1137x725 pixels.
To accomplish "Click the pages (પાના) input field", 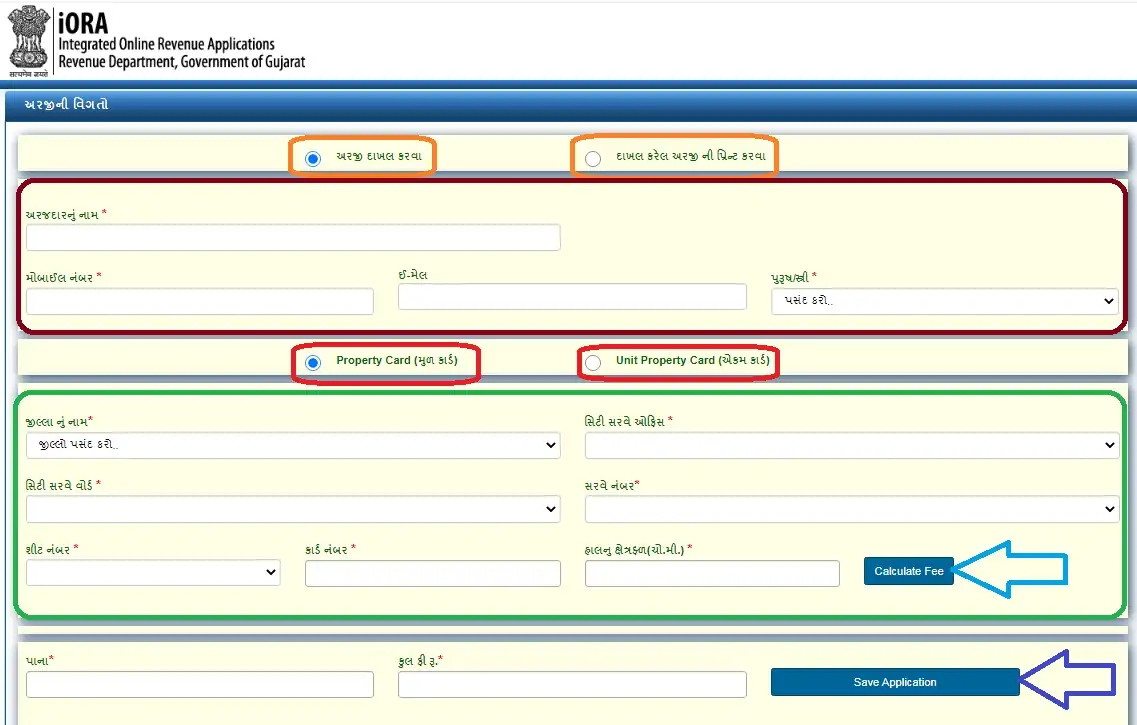I will (200, 684).
